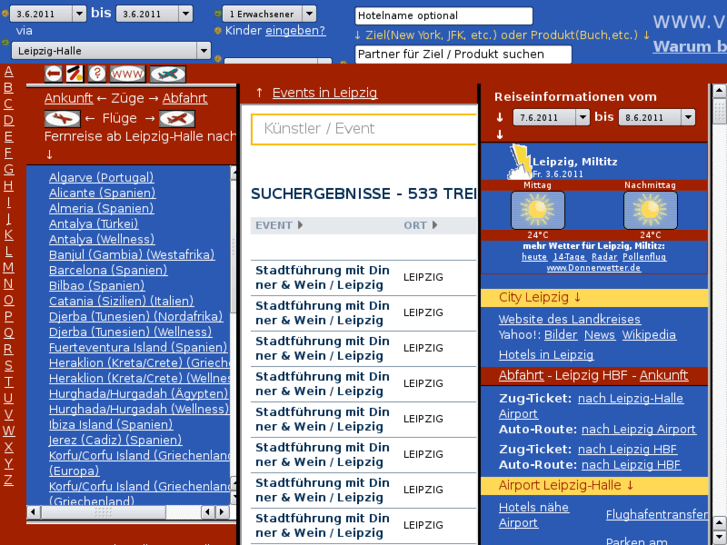The height and width of the screenshot is (545, 727).
Task: Open the 'Barcelona (Spanien)' destination
Action: (x=108, y=270)
